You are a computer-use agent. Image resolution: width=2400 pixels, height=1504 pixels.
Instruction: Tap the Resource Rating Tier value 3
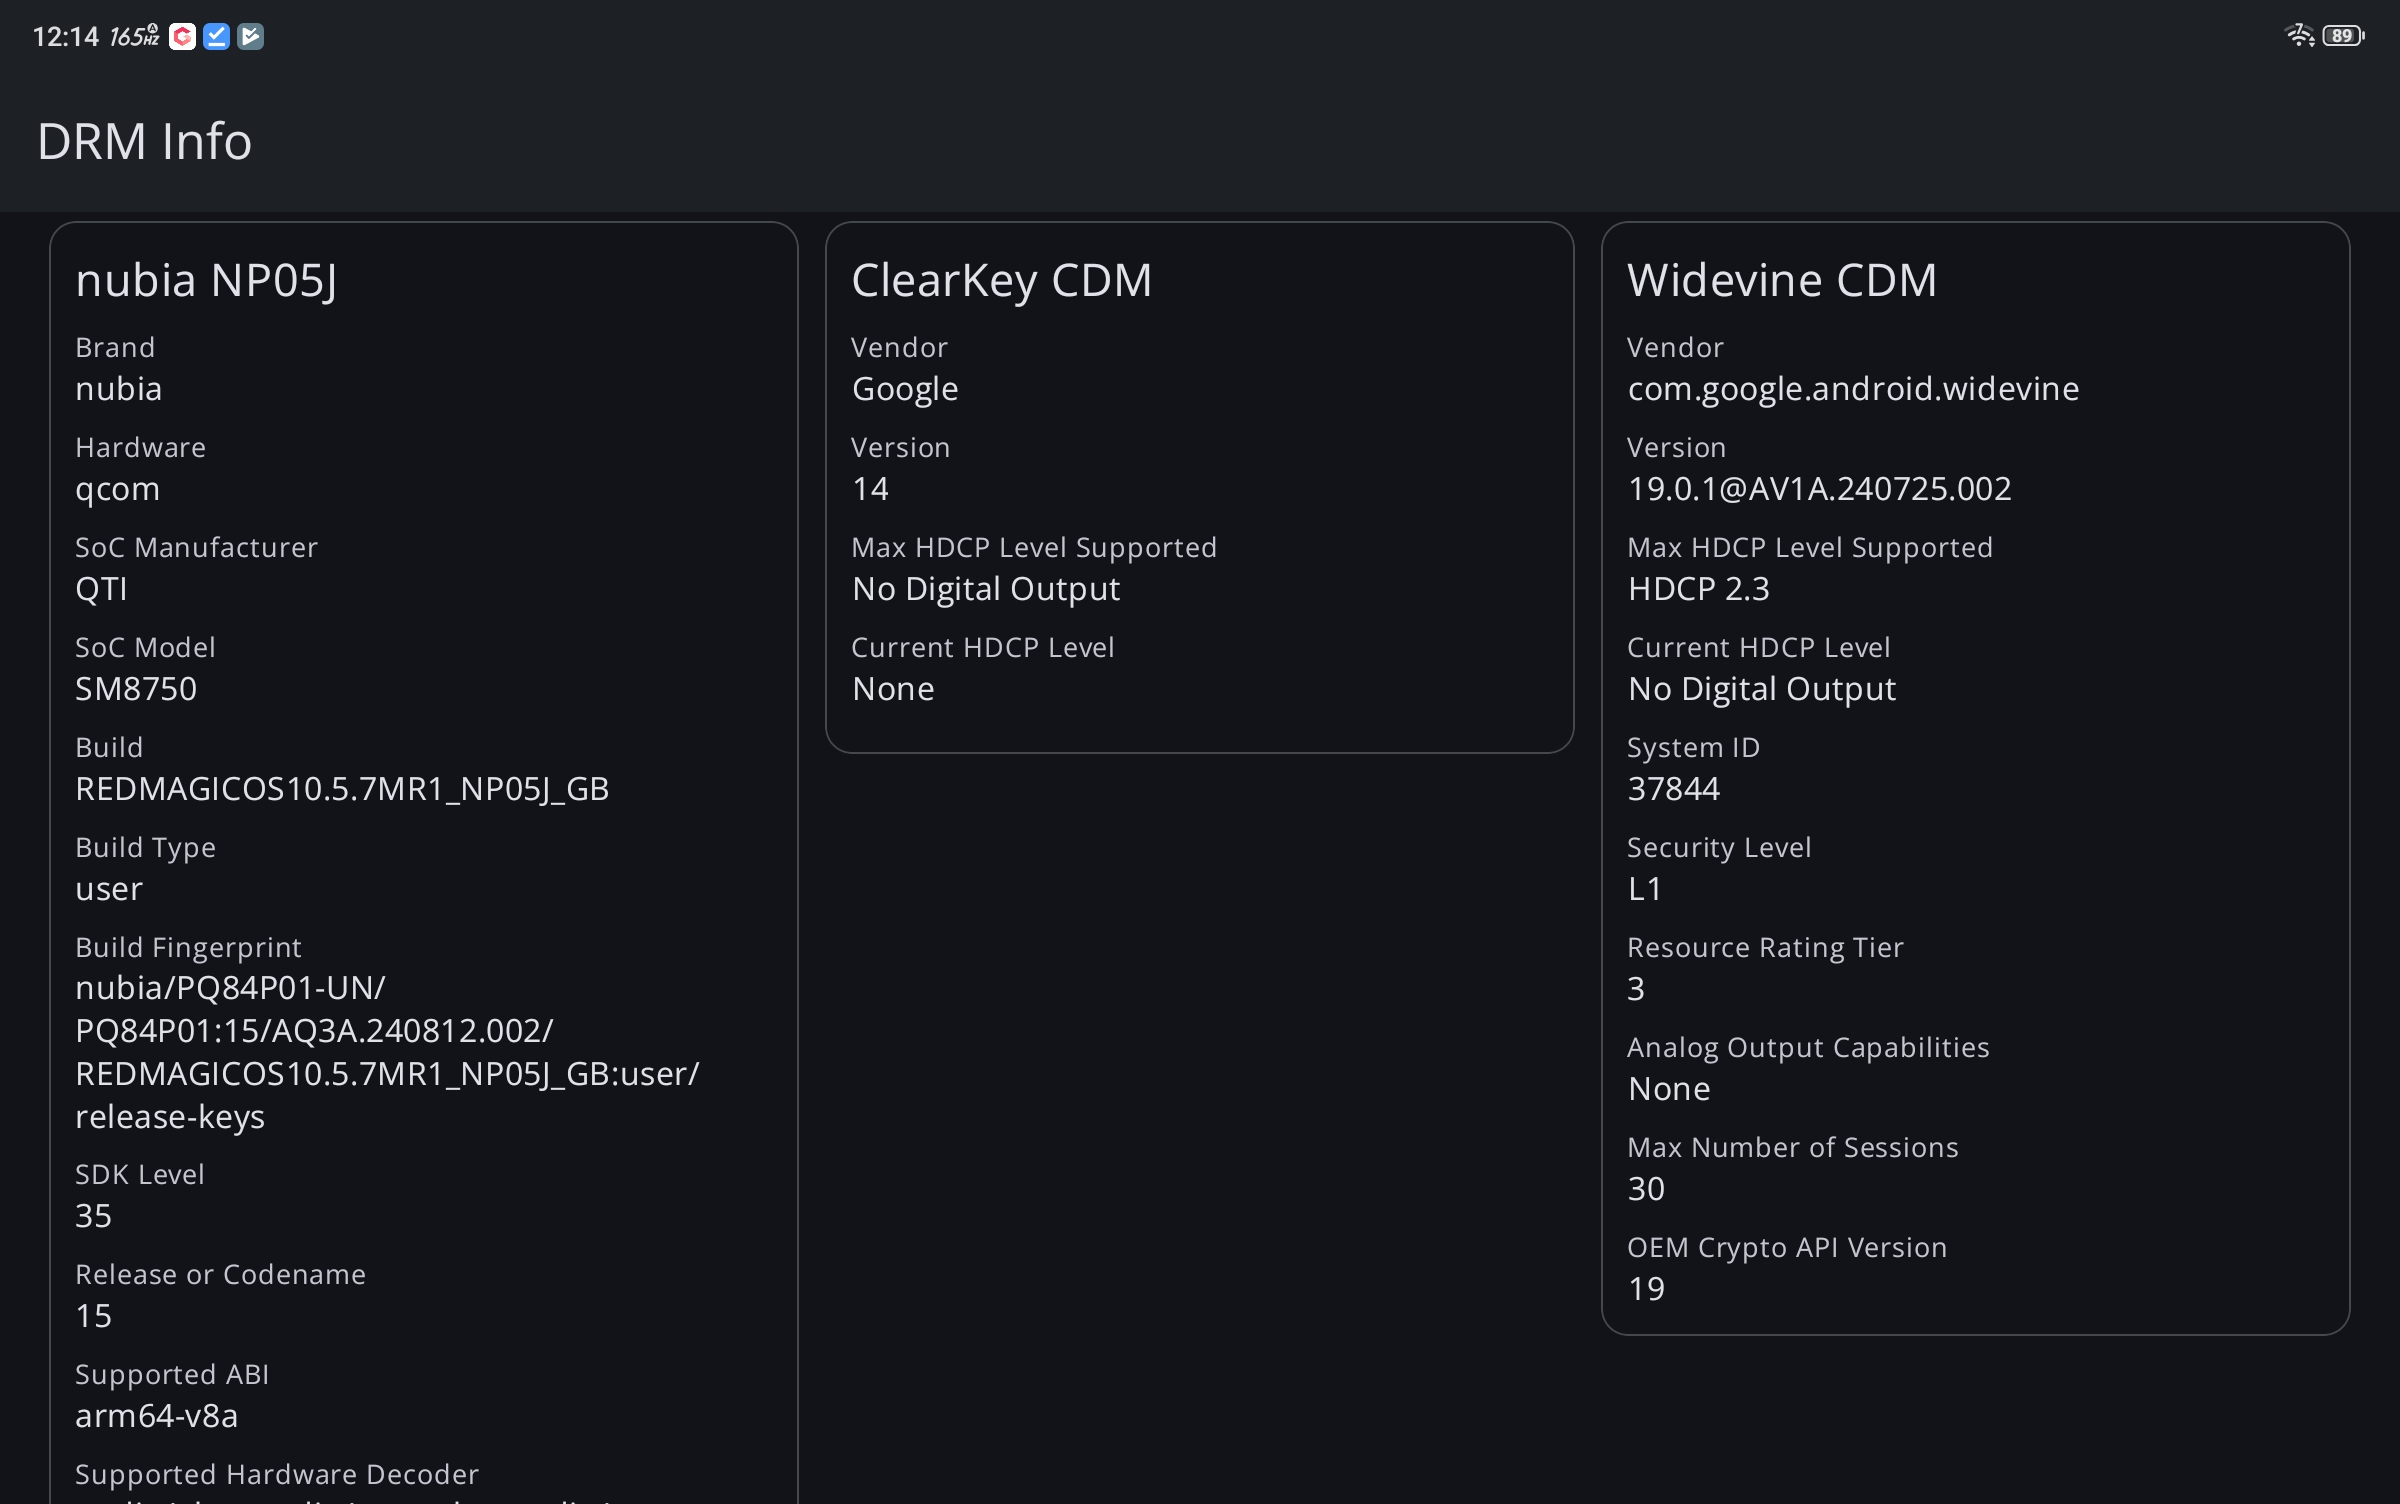1636,989
